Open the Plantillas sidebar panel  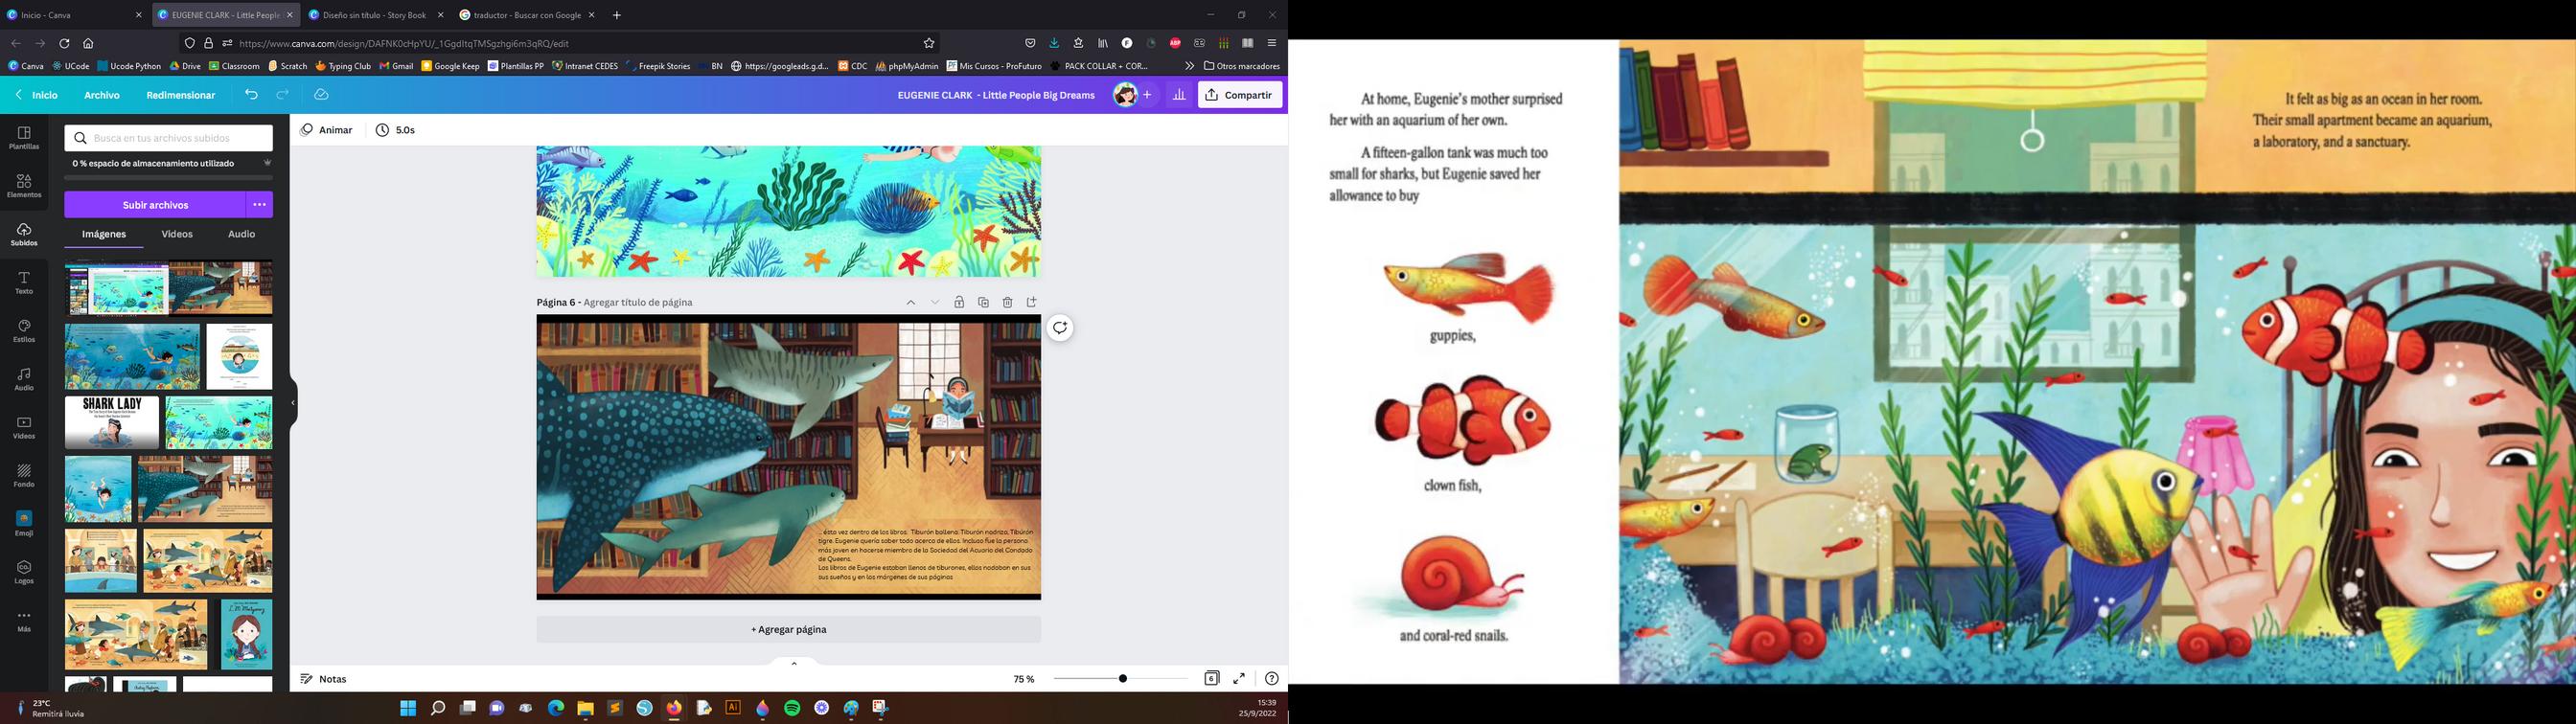point(24,138)
